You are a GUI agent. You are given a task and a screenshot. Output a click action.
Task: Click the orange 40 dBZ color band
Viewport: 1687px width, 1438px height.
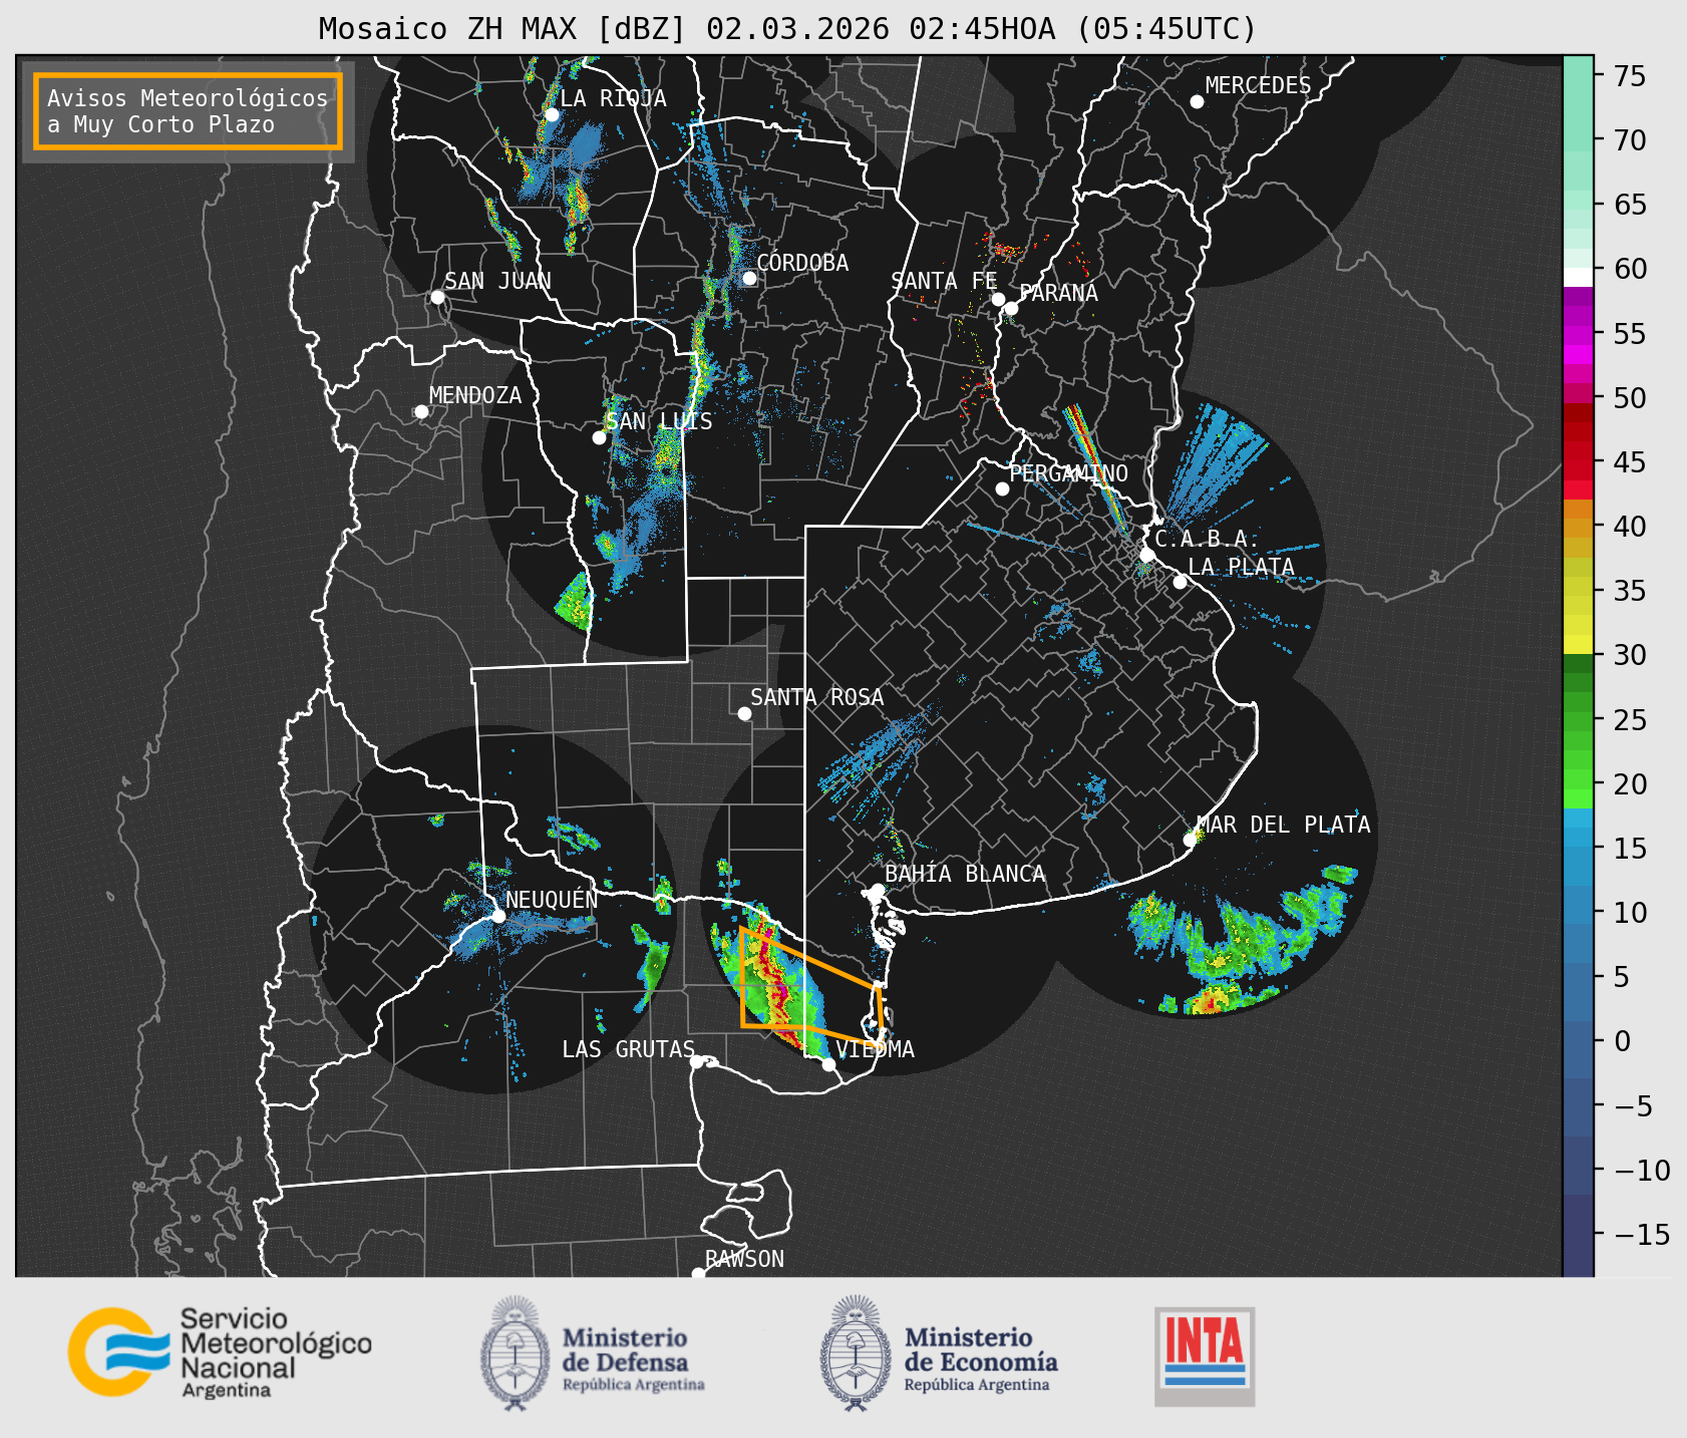click(1578, 527)
